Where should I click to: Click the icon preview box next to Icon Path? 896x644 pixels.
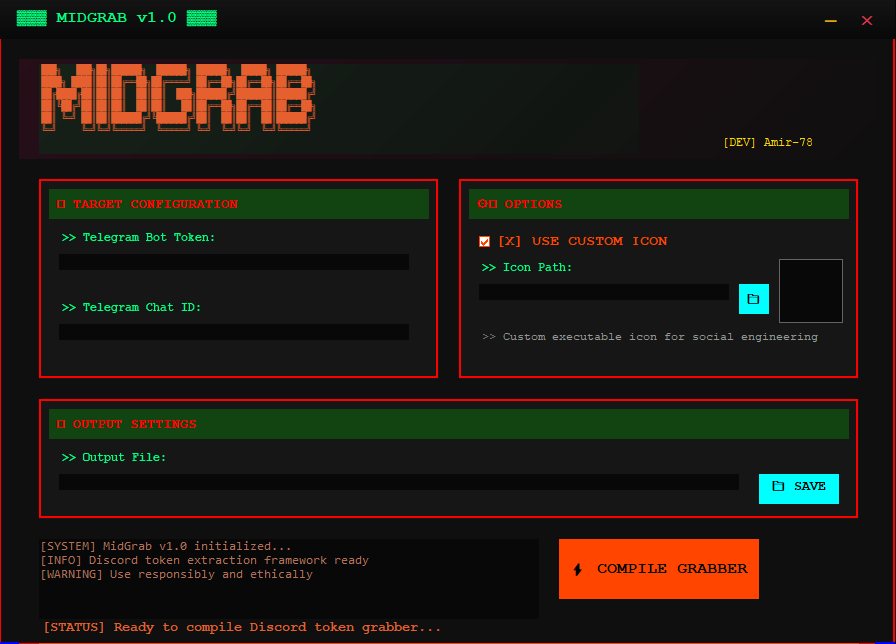click(x=810, y=291)
